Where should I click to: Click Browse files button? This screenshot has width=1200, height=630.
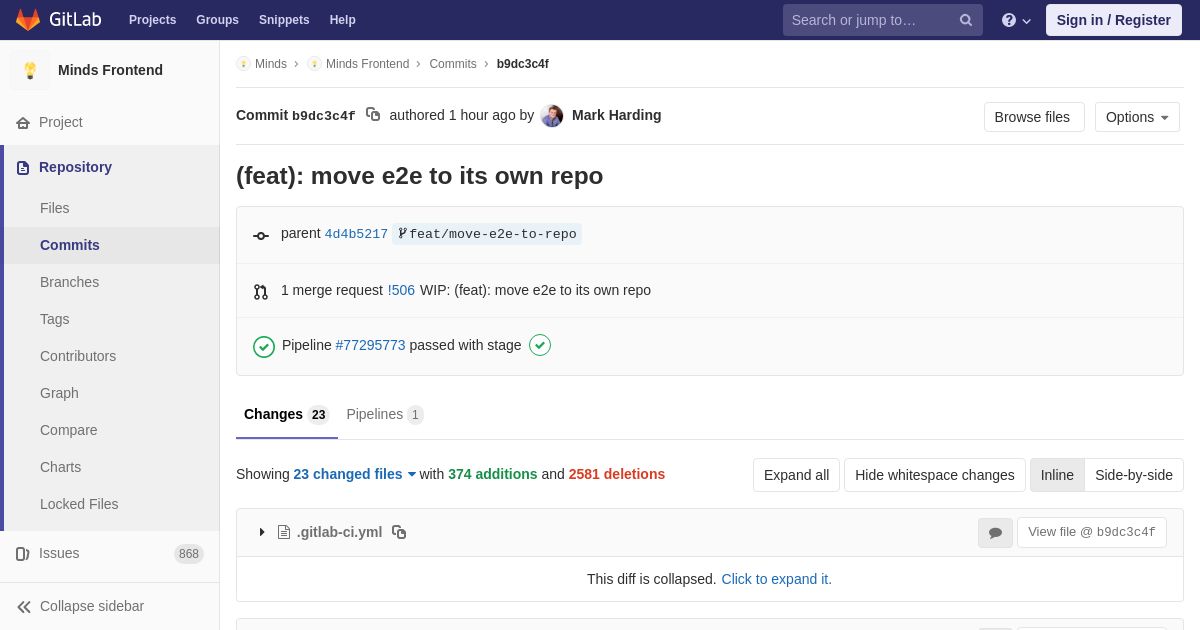point(1034,117)
